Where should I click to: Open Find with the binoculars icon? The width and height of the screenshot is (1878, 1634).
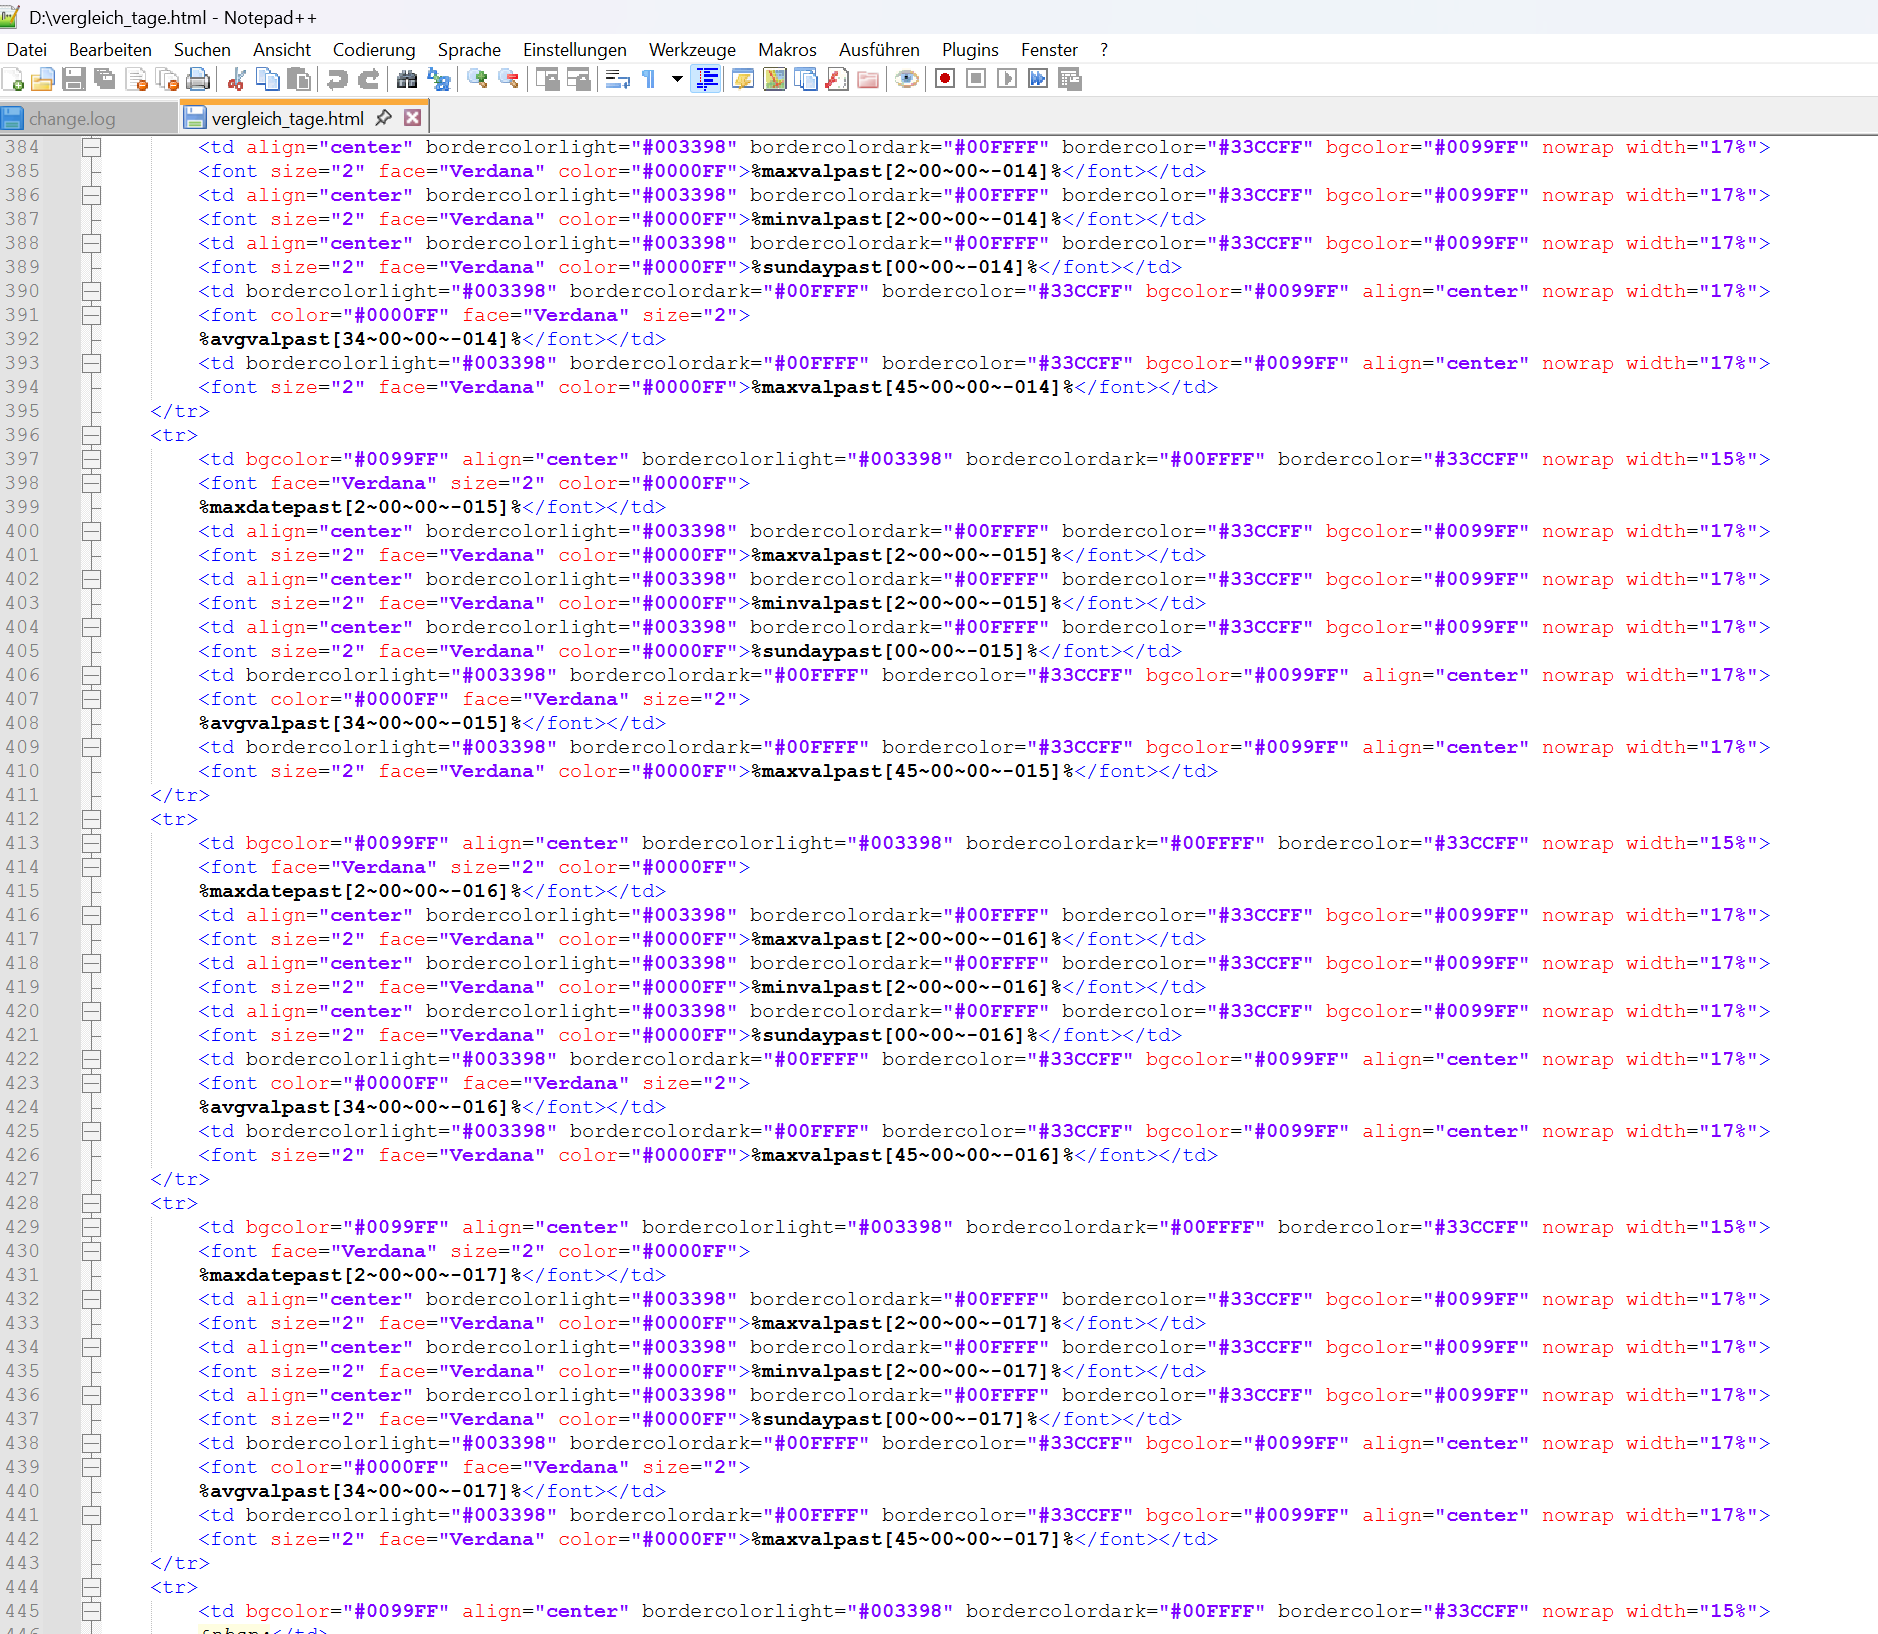point(407,79)
